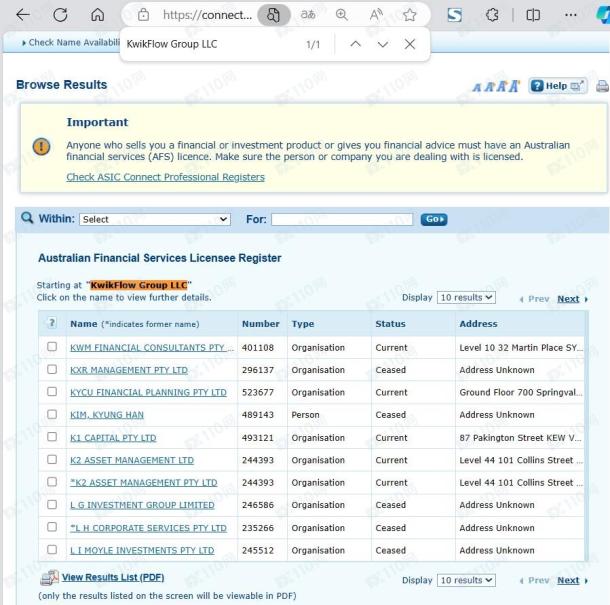
Task: Reload the page with refresh icon
Action: (60, 15)
